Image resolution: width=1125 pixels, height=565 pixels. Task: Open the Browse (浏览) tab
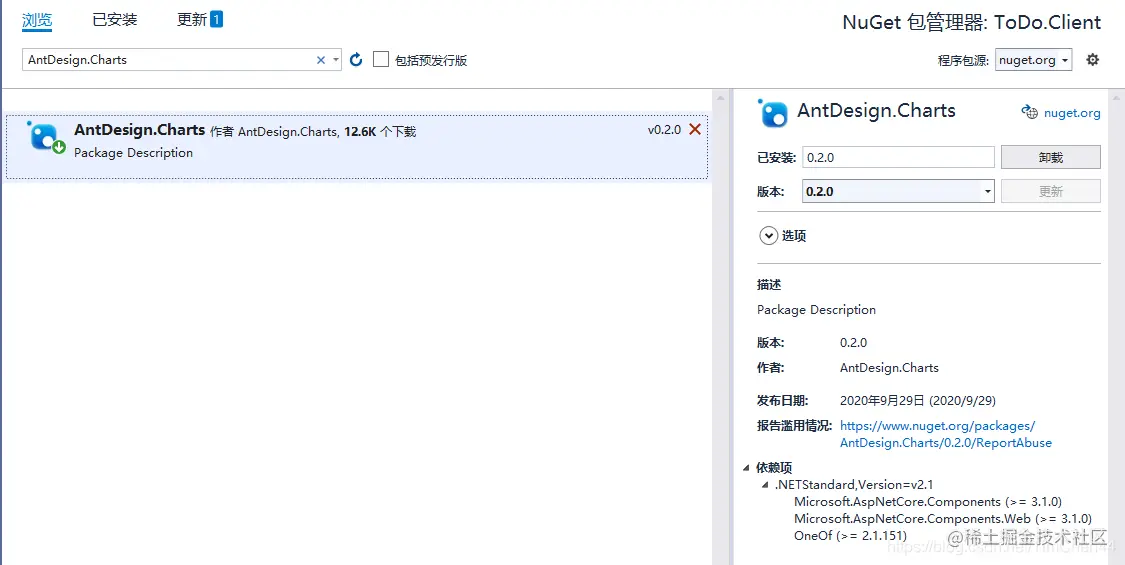tap(37, 19)
